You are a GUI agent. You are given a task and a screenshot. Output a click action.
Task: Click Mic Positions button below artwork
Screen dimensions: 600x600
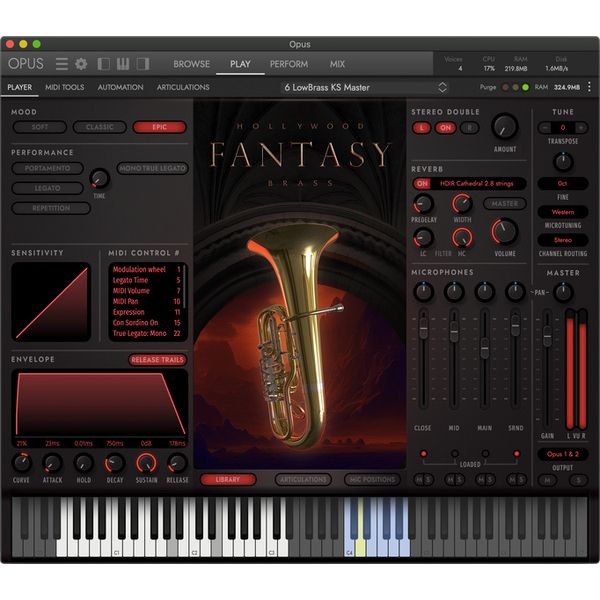coord(372,479)
